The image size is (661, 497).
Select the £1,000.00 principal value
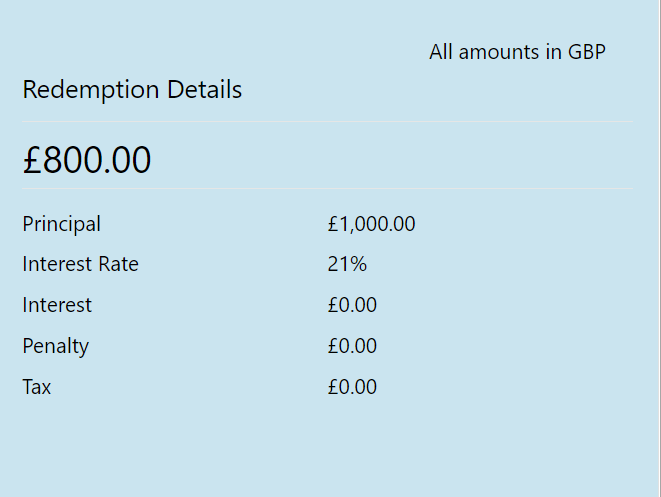pos(371,224)
